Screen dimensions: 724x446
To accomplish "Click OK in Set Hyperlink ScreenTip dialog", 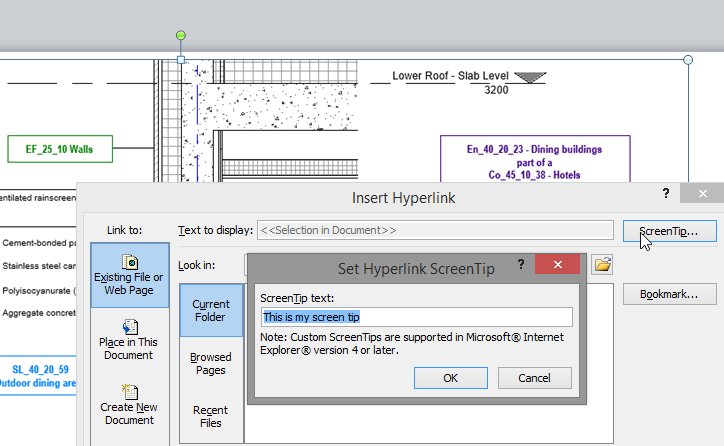I will tap(451, 378).
